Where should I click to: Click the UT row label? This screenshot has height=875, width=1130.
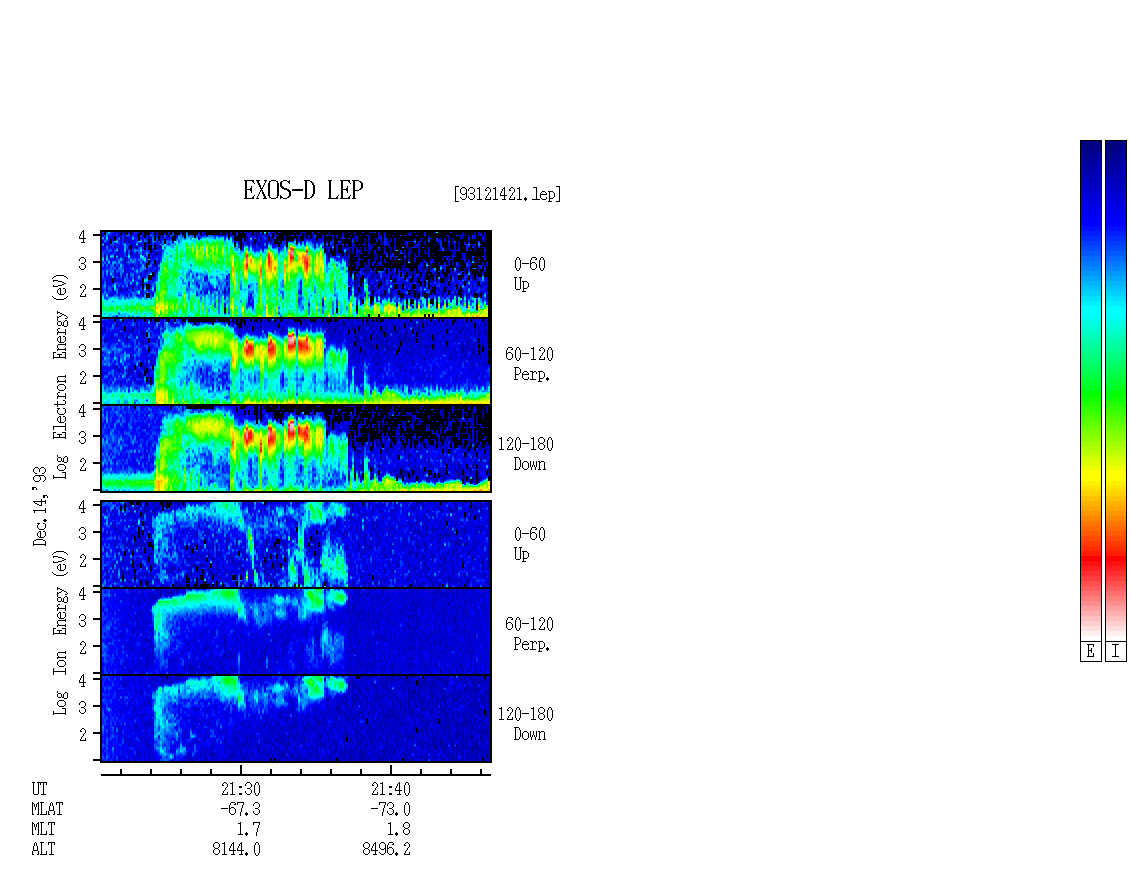39,789
